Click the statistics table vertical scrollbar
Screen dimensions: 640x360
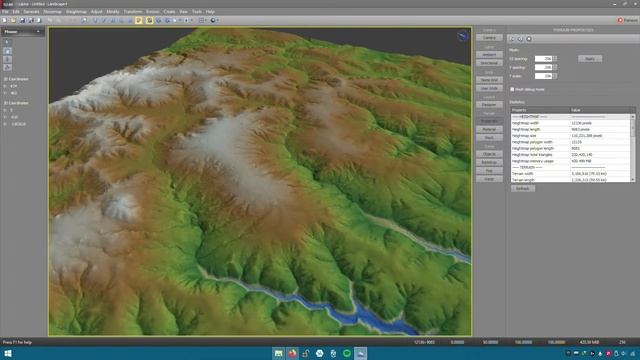click(x=633, y=148)
